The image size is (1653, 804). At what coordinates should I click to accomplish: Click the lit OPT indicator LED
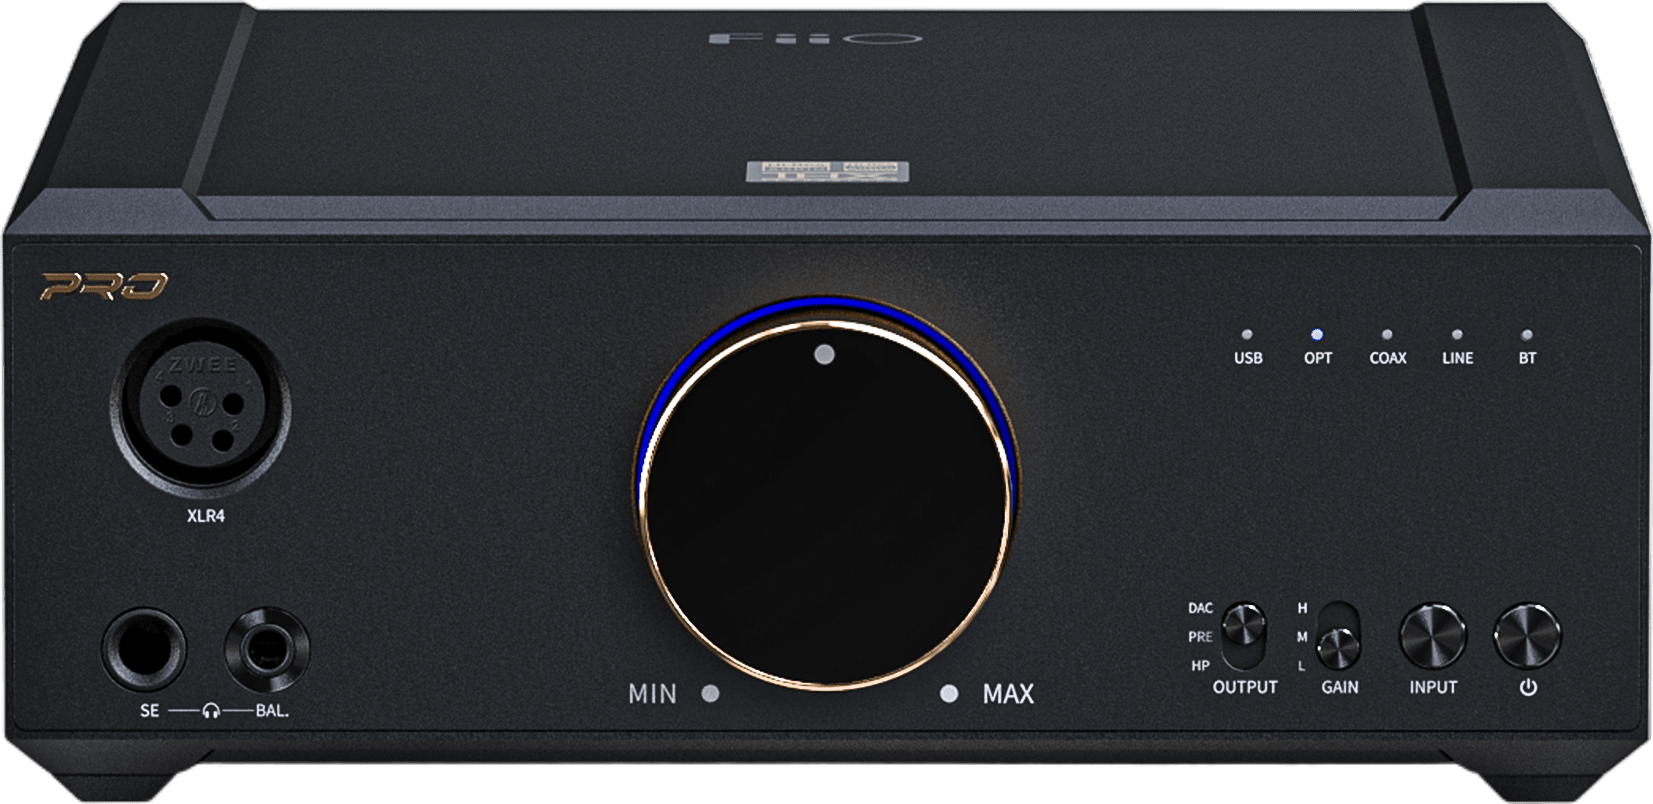click(1317, 335)
